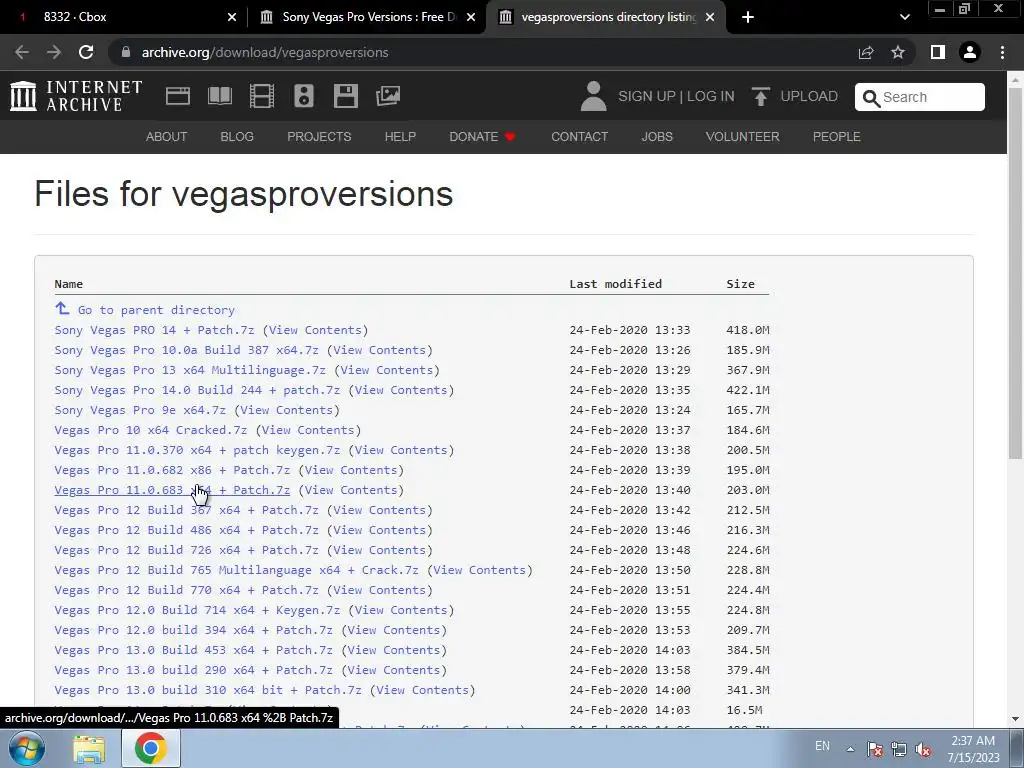1024x768 pixels.
Task: Open the DONATE menu item
Action: tap(483, 136)
